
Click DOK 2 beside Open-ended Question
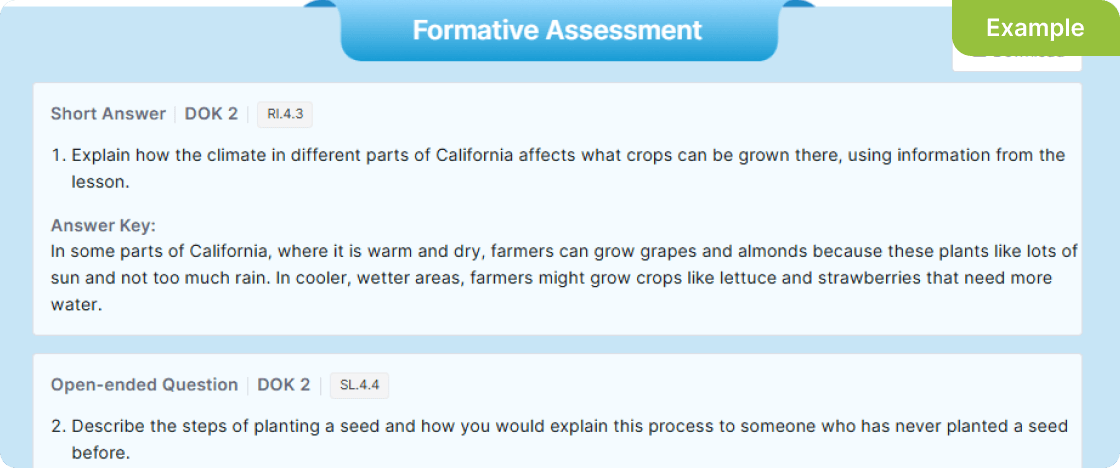[284, 385]
